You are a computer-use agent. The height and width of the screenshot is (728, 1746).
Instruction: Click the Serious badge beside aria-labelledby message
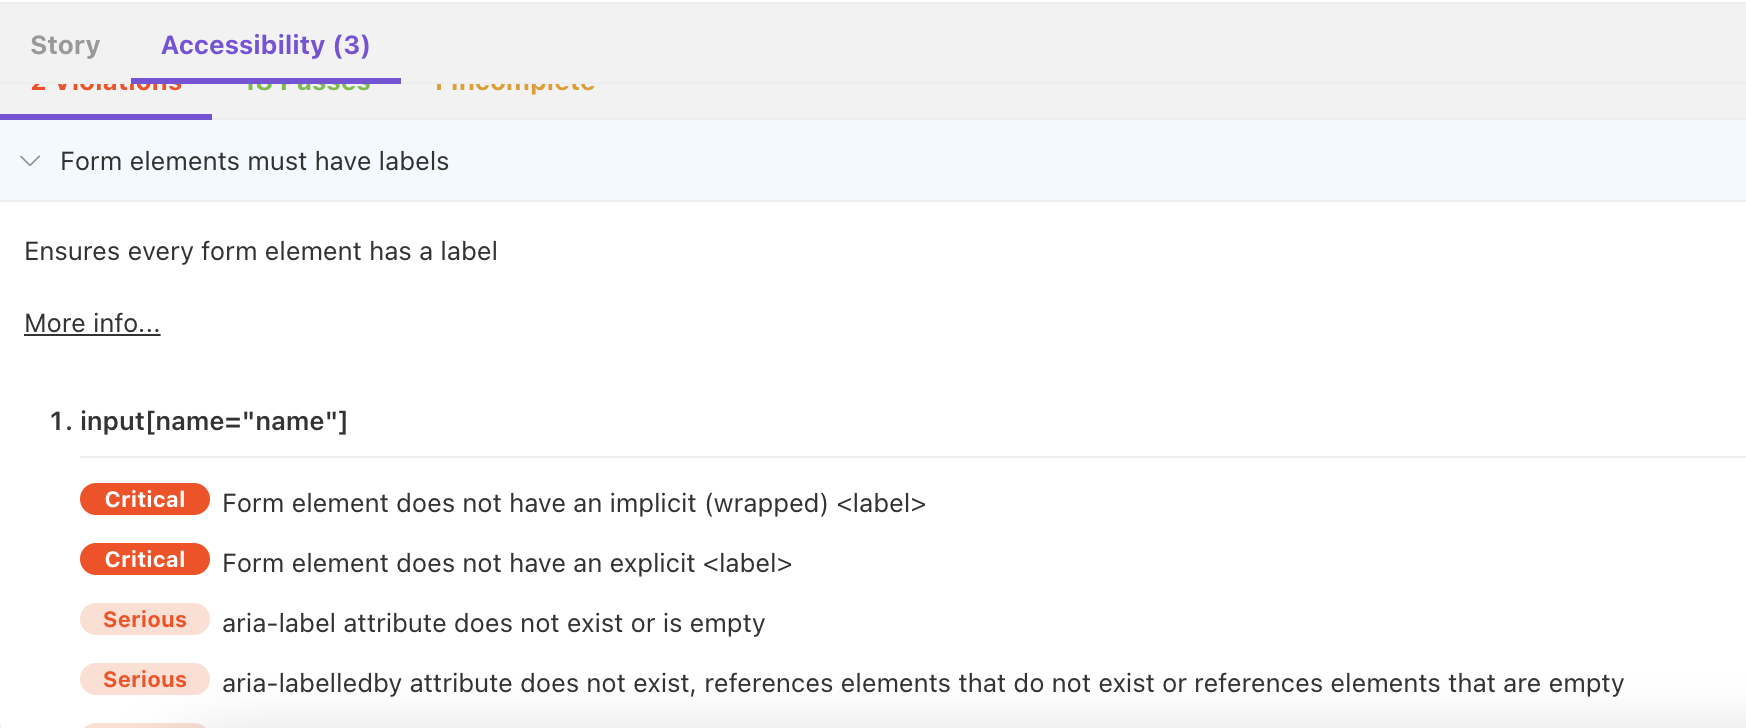pyautogui.click(x=145, y=679)
